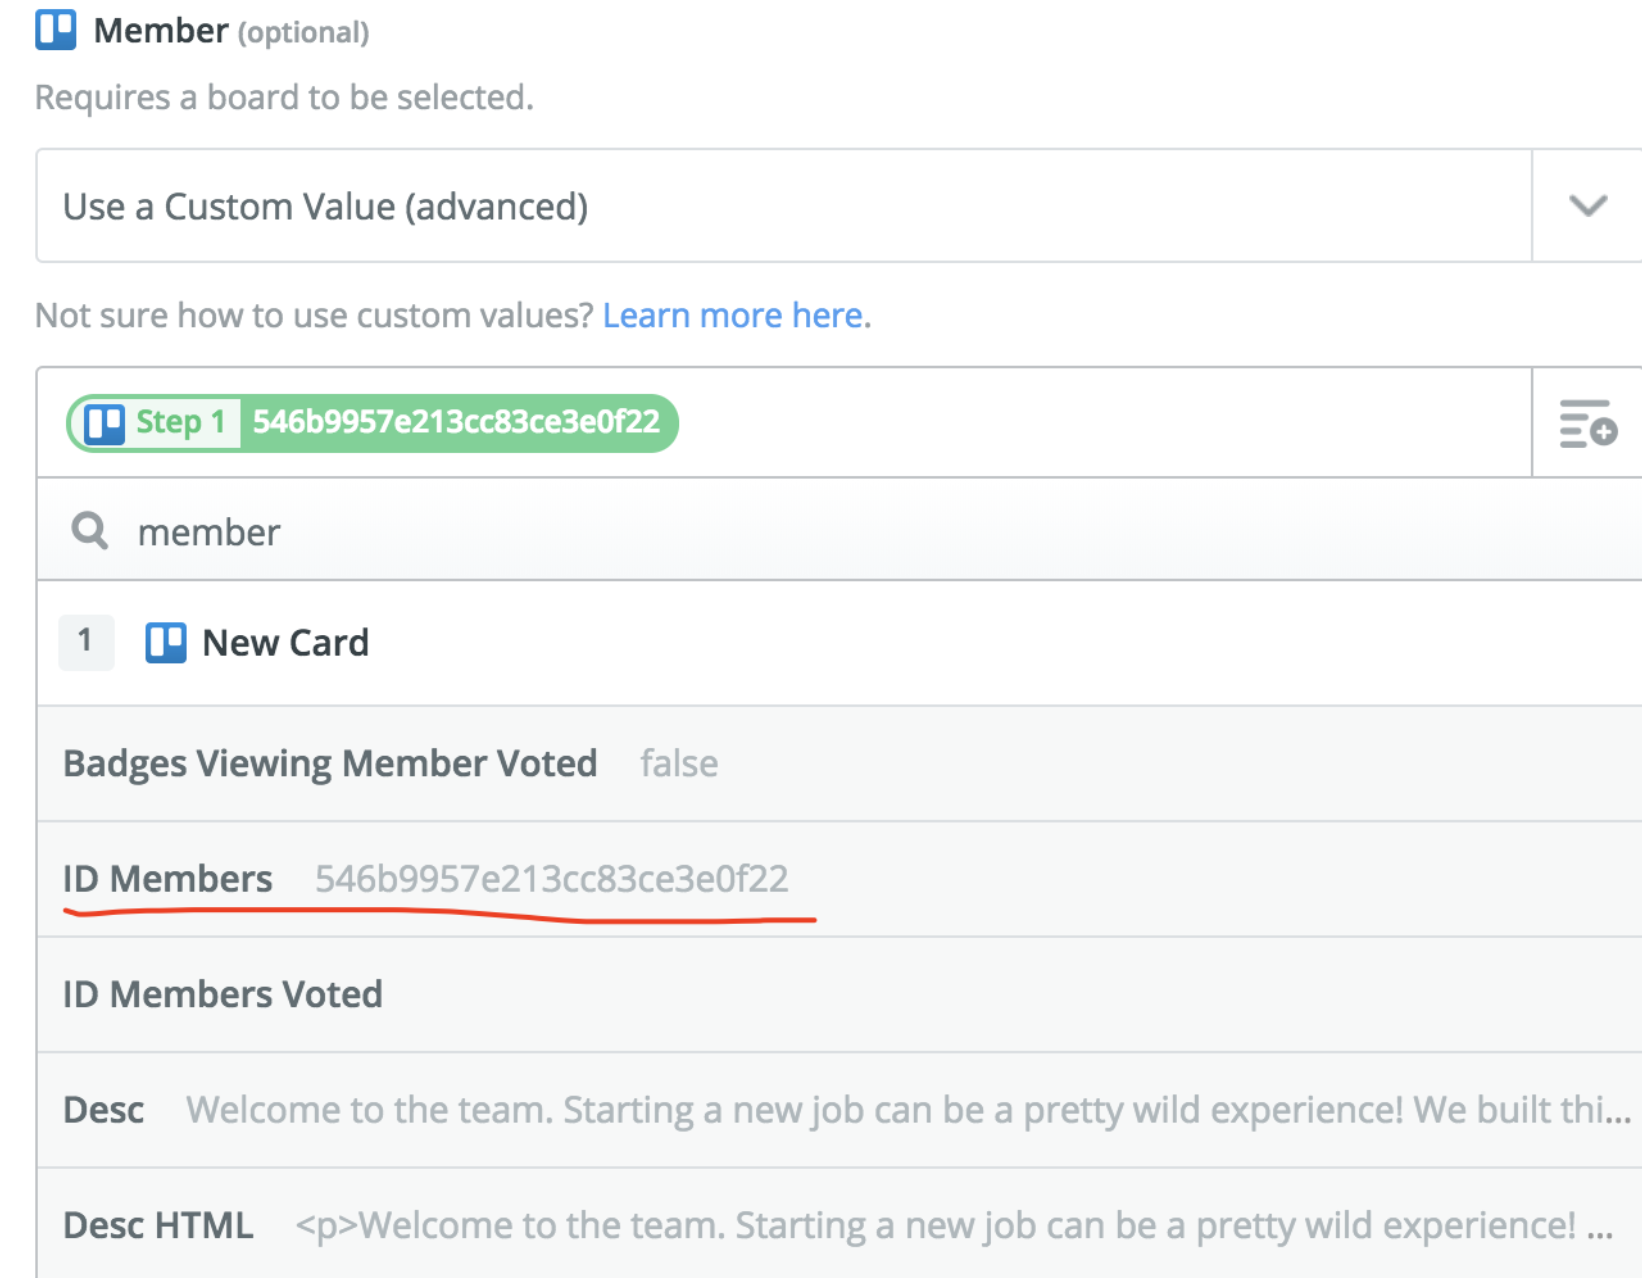Image resolution: width=1642 pixels, height=1278 pixels.
Task: Open the insert field list-plus icon
Action: (x=1587, y=423)
